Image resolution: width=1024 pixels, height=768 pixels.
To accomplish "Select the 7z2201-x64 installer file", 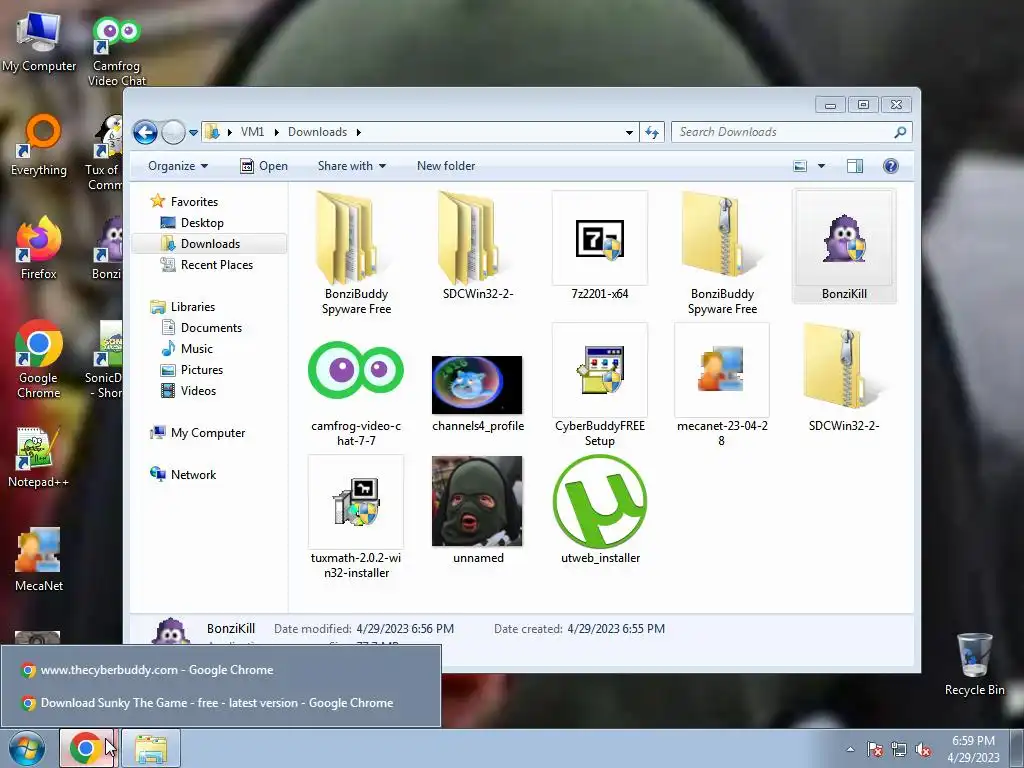I will pos(600,246).
